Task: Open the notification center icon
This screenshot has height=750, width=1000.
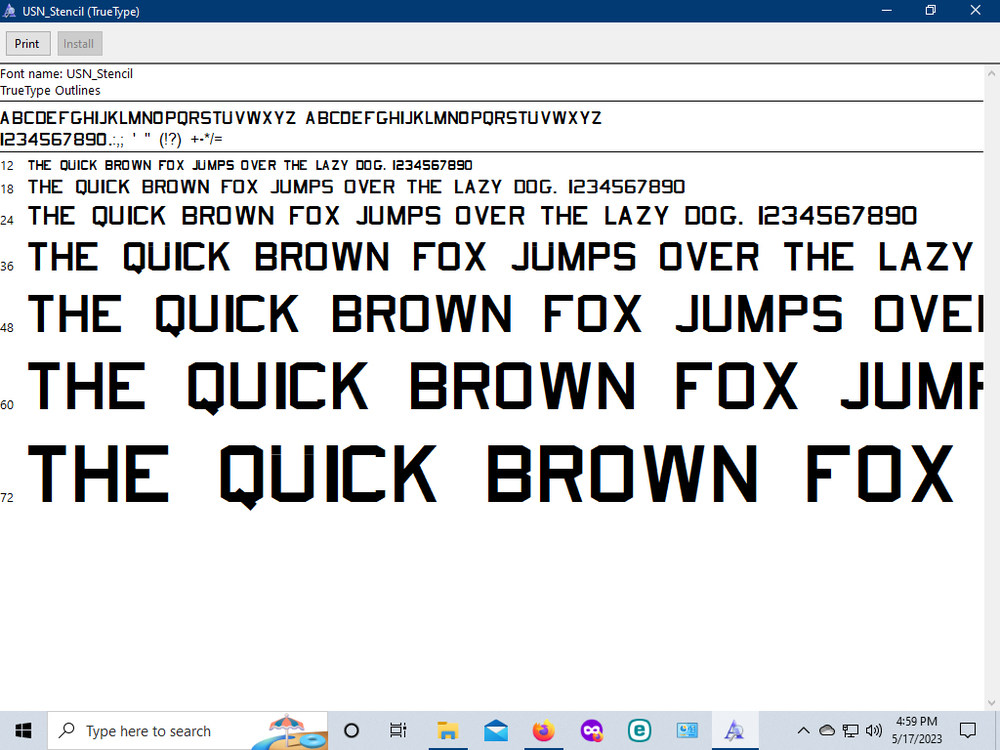Action: pyautogui.click(x=968, y=731)
